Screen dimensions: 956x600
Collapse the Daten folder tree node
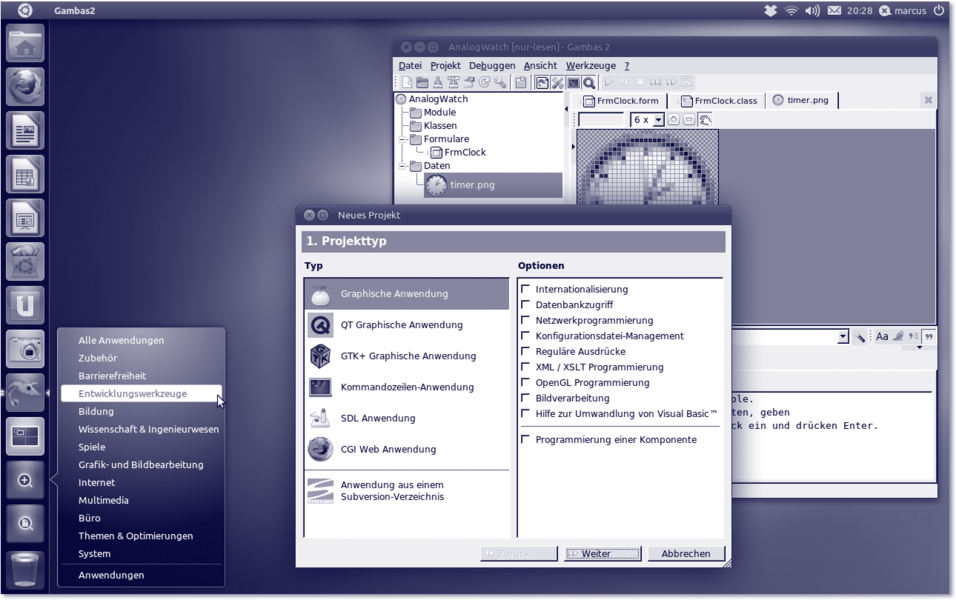point(403,166)
